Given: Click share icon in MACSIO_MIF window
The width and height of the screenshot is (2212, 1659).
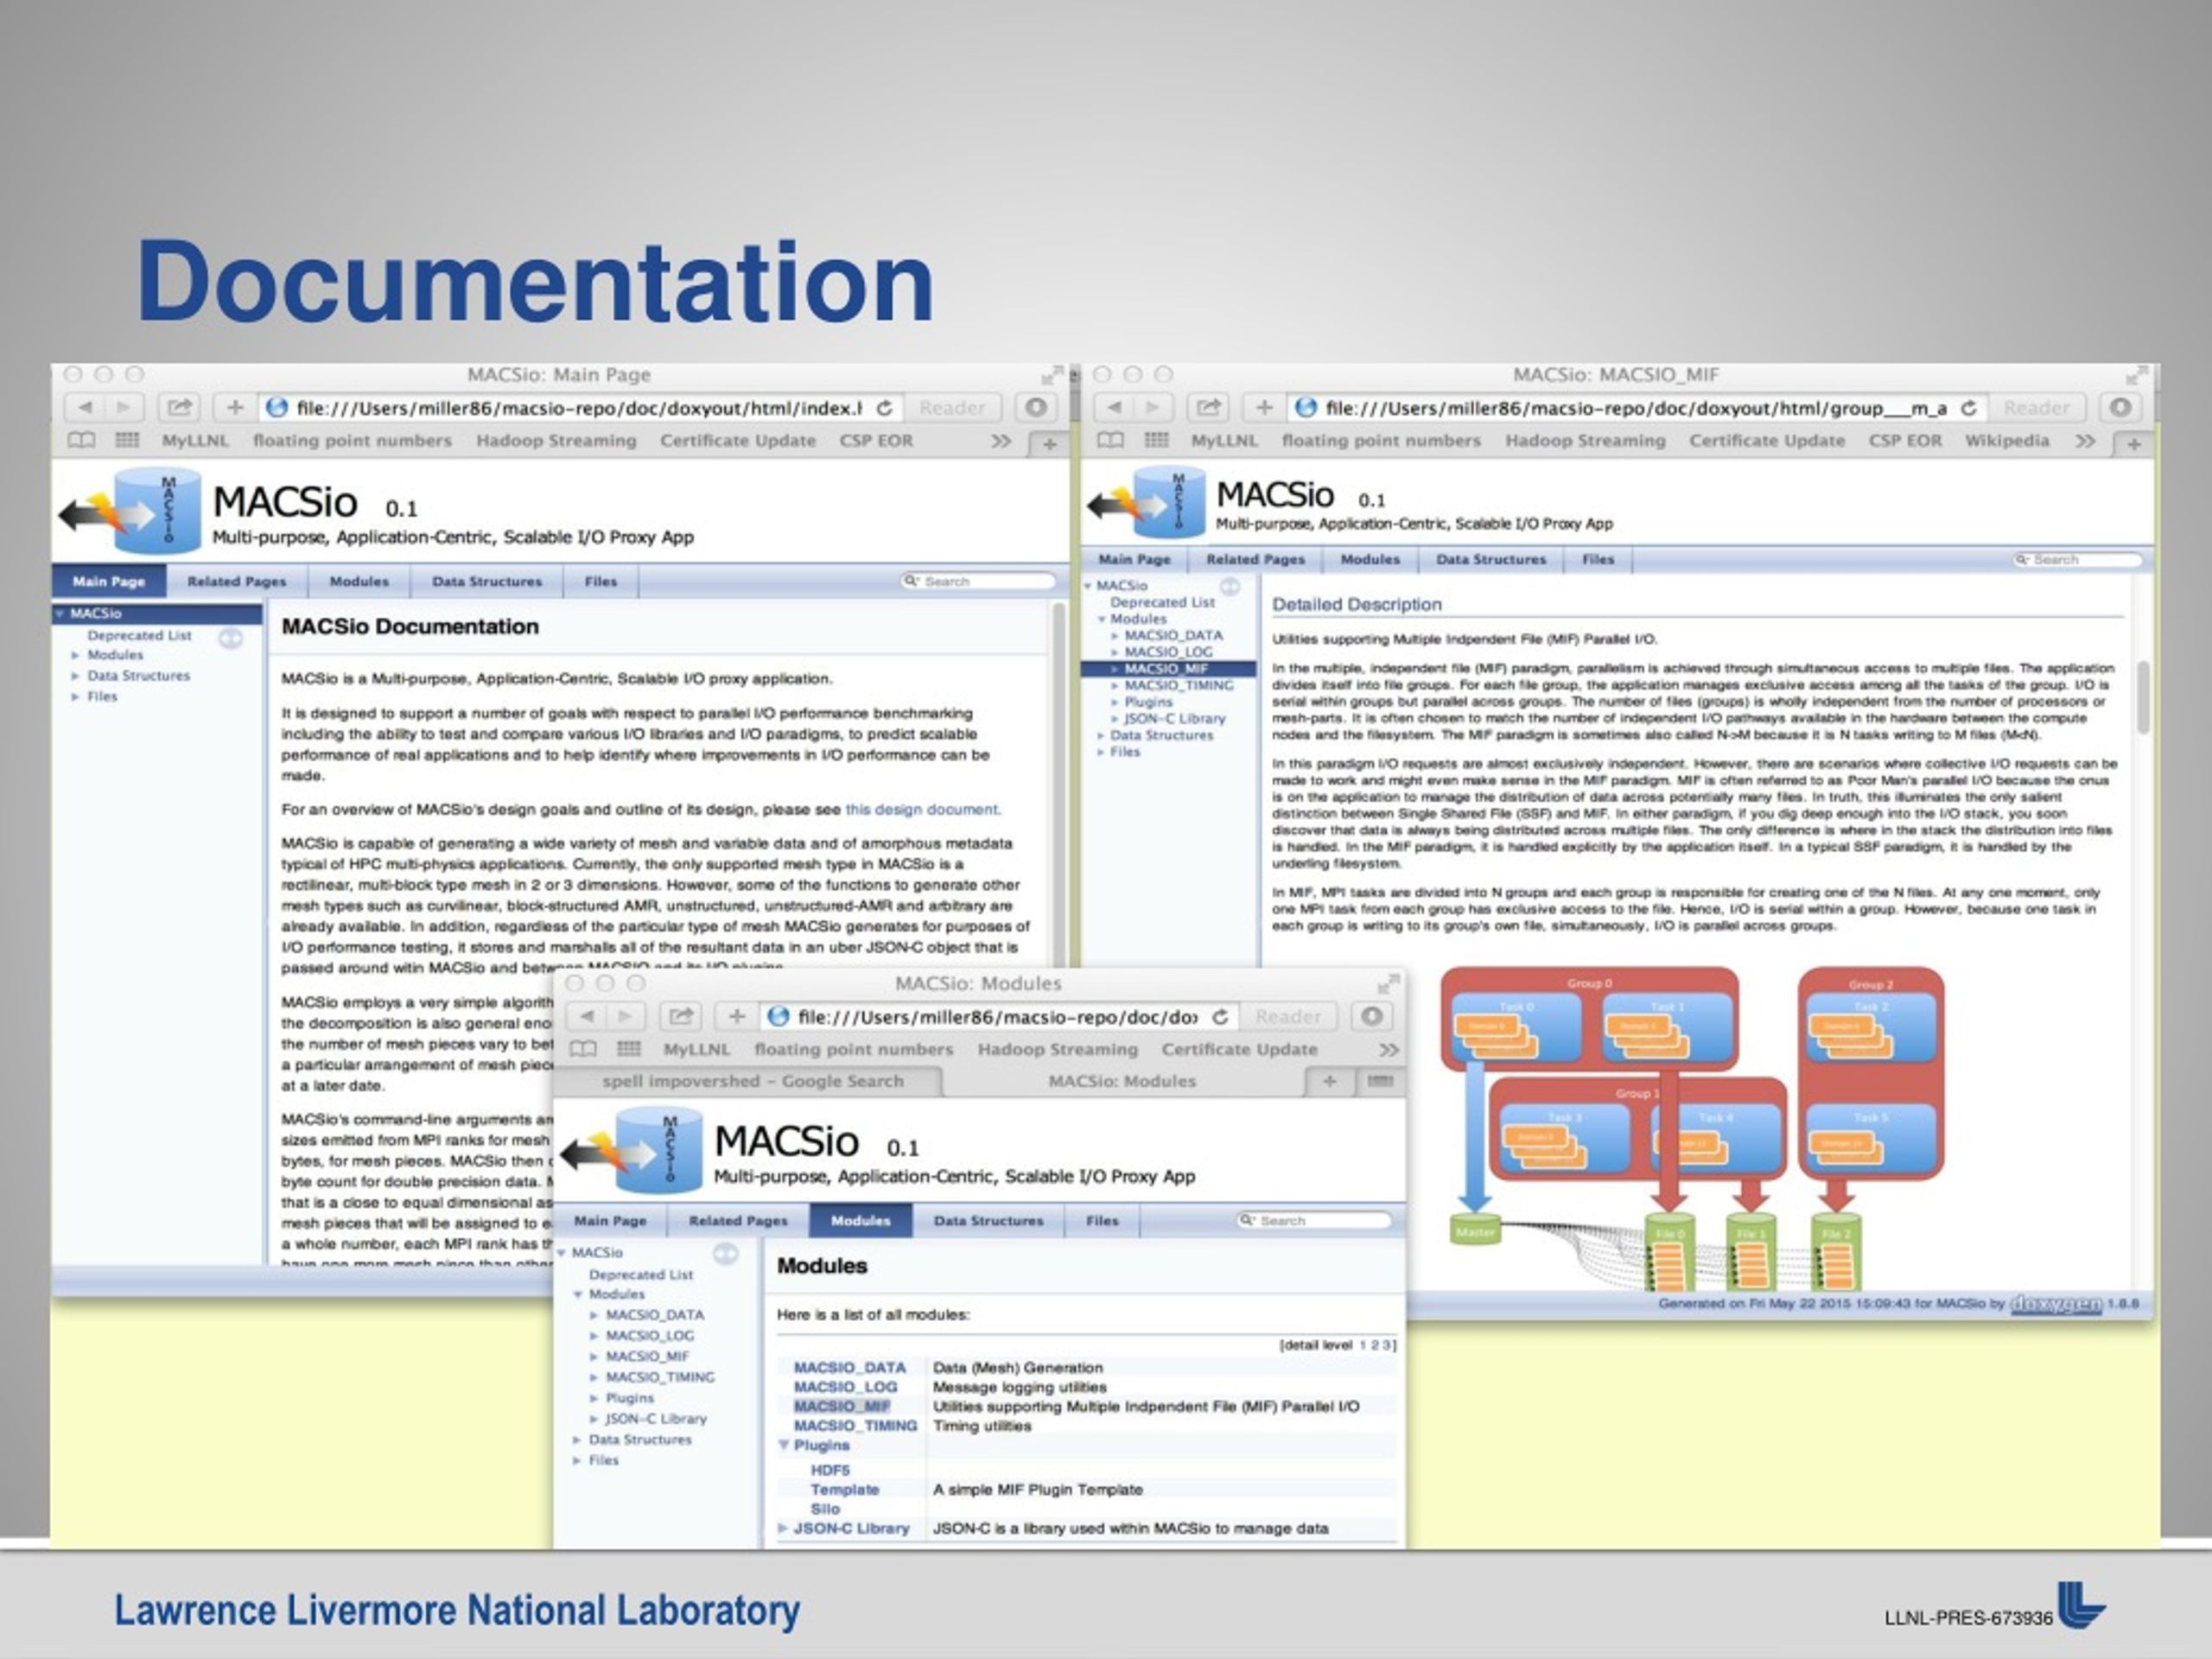Looking at the screenshot, I should pos(1208,408).
